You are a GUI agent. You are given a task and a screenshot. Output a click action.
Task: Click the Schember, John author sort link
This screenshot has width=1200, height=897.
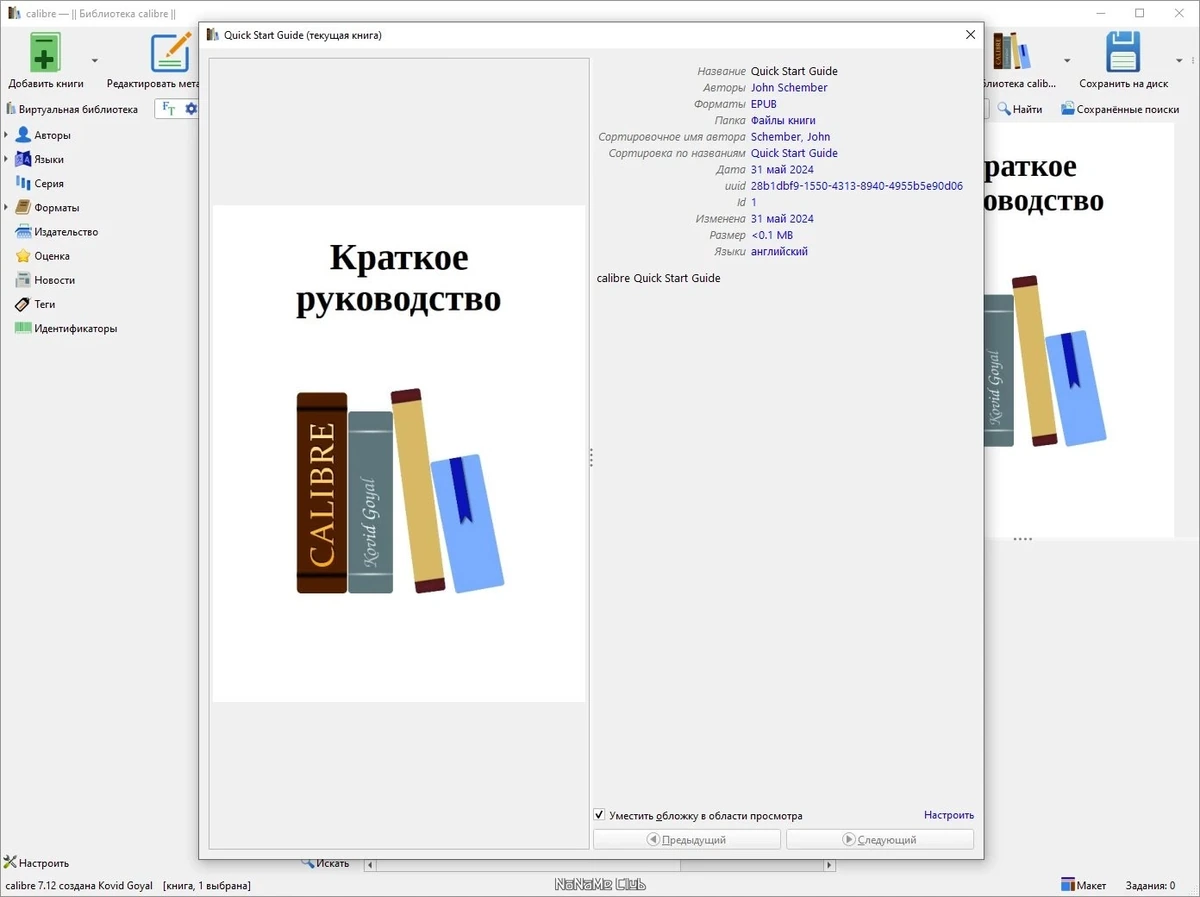pyautogui.click(x=790, y=137)
